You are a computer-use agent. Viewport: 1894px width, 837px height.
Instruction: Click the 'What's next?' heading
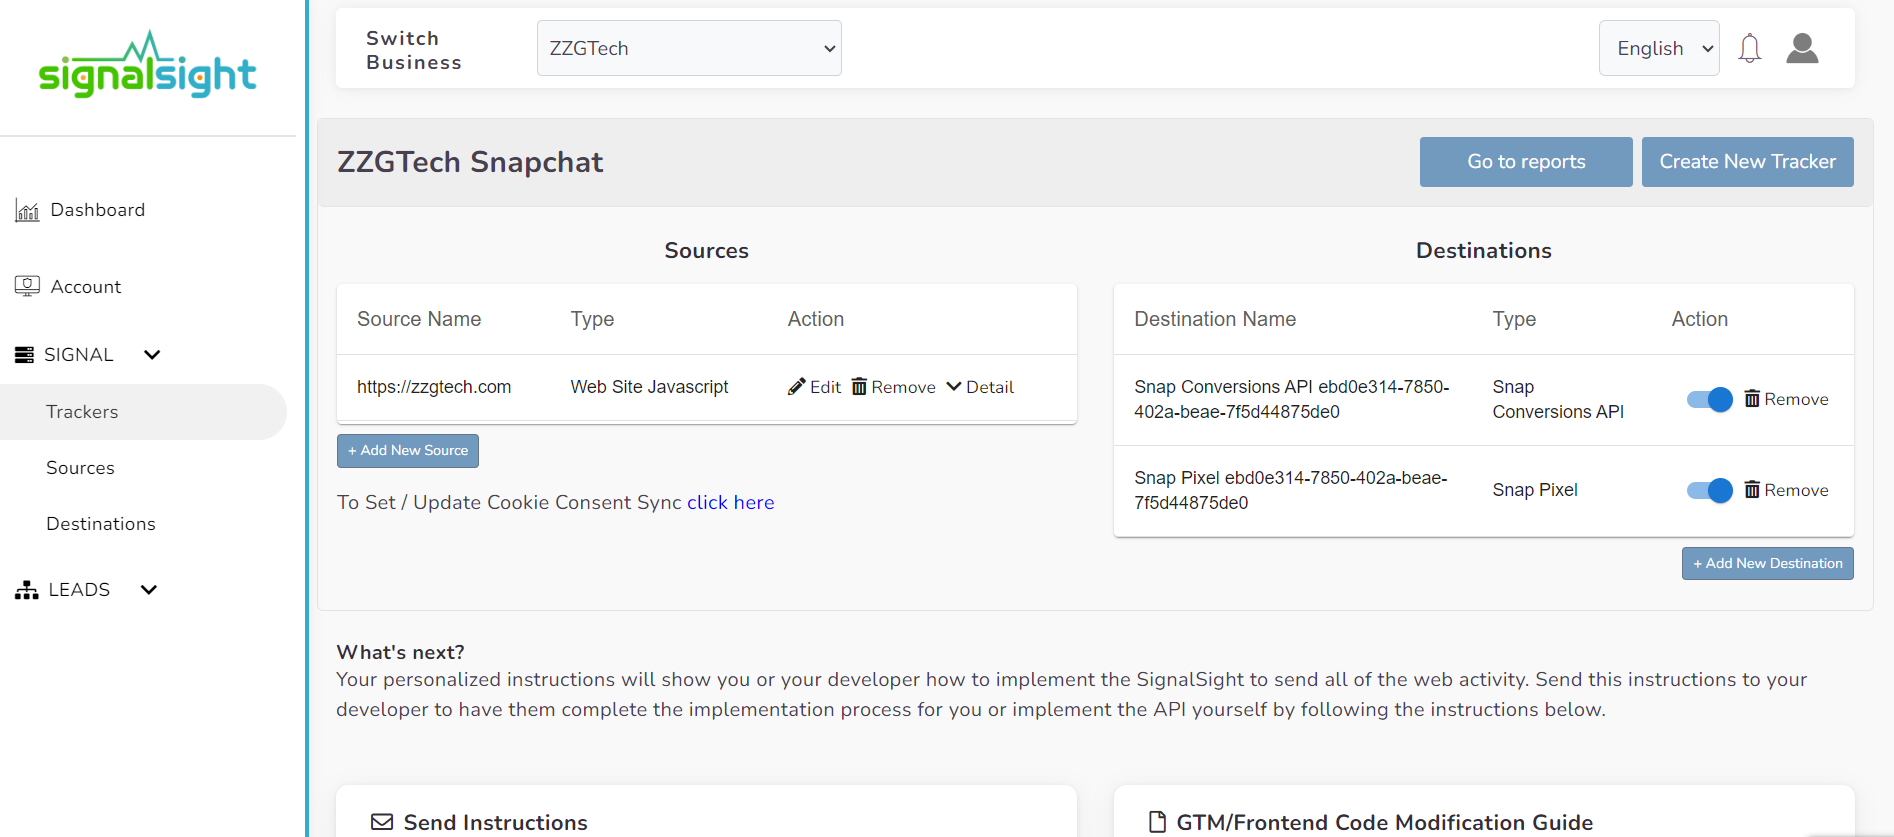[x=400, y=652]
